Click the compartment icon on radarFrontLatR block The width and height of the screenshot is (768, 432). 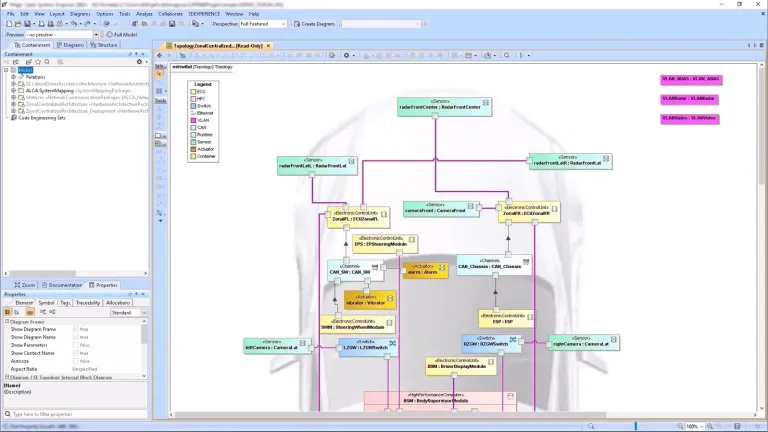[x=606, y=159]
